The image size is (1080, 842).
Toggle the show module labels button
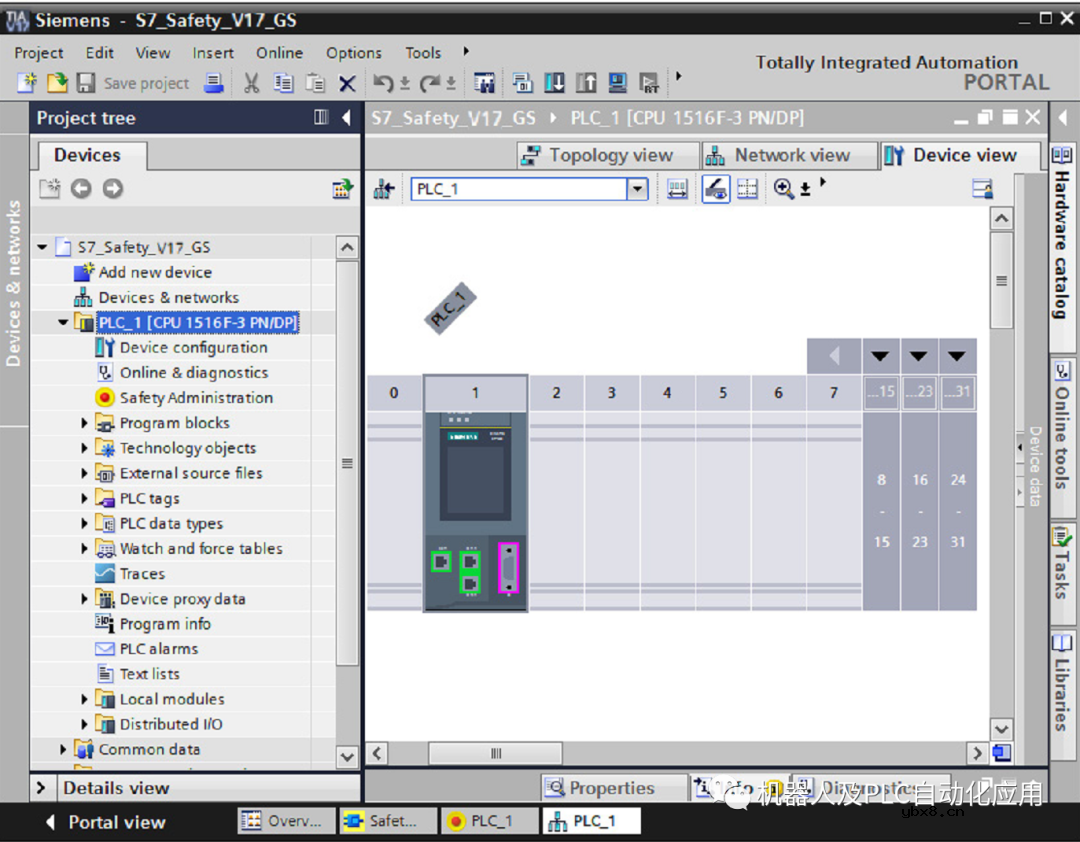tap(715, 189)
